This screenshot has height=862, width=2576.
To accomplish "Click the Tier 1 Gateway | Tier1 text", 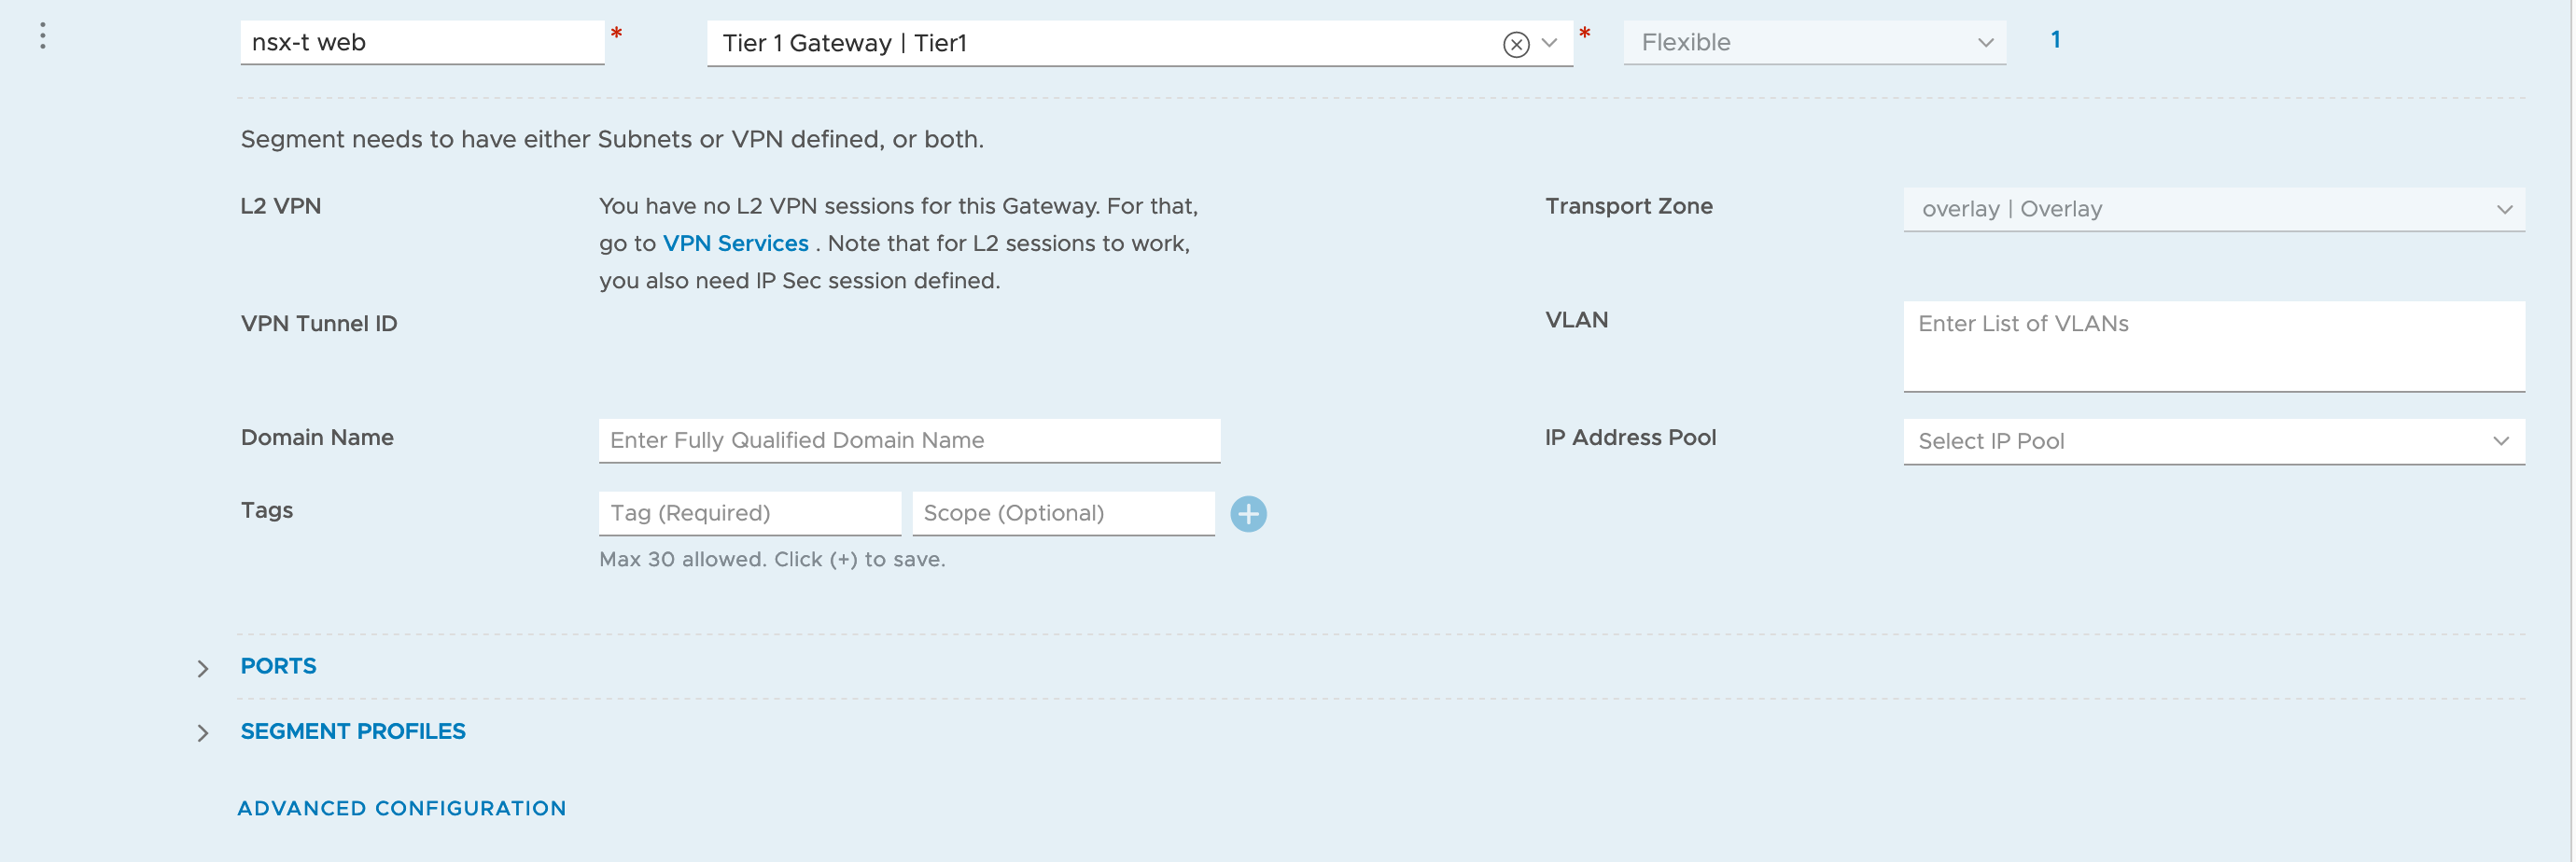I will [844, 44].
